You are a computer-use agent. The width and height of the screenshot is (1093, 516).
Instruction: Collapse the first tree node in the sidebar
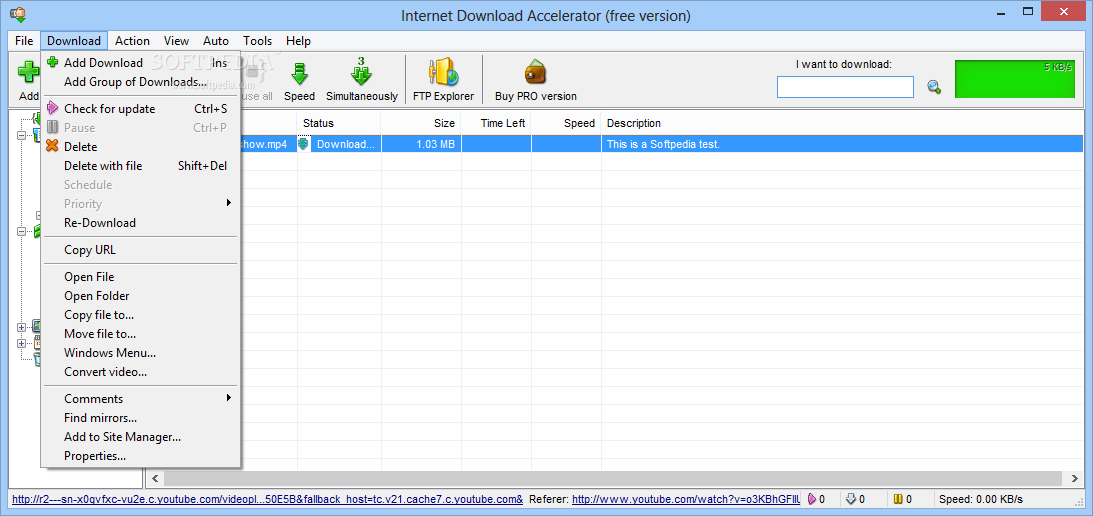pyautogui.click(x=21, y=135)
